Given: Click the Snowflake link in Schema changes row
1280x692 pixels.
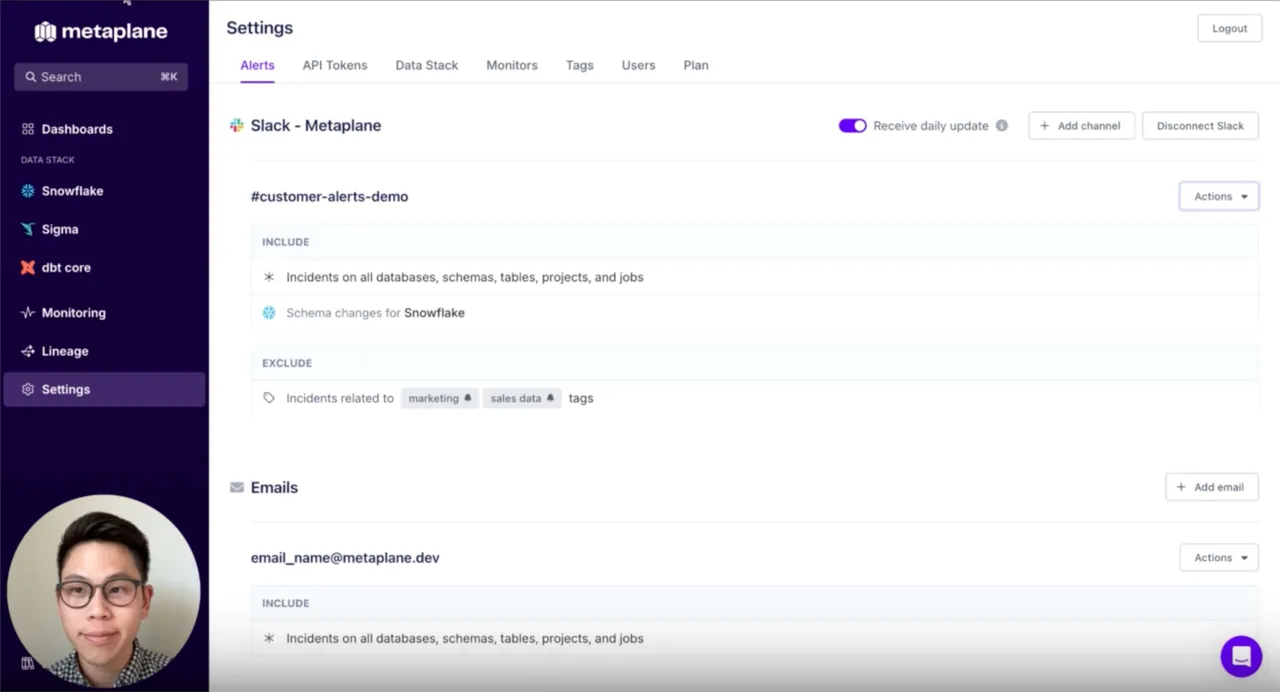Looking at the screenshot, I should pyautogui.click(x=434, y=313).
